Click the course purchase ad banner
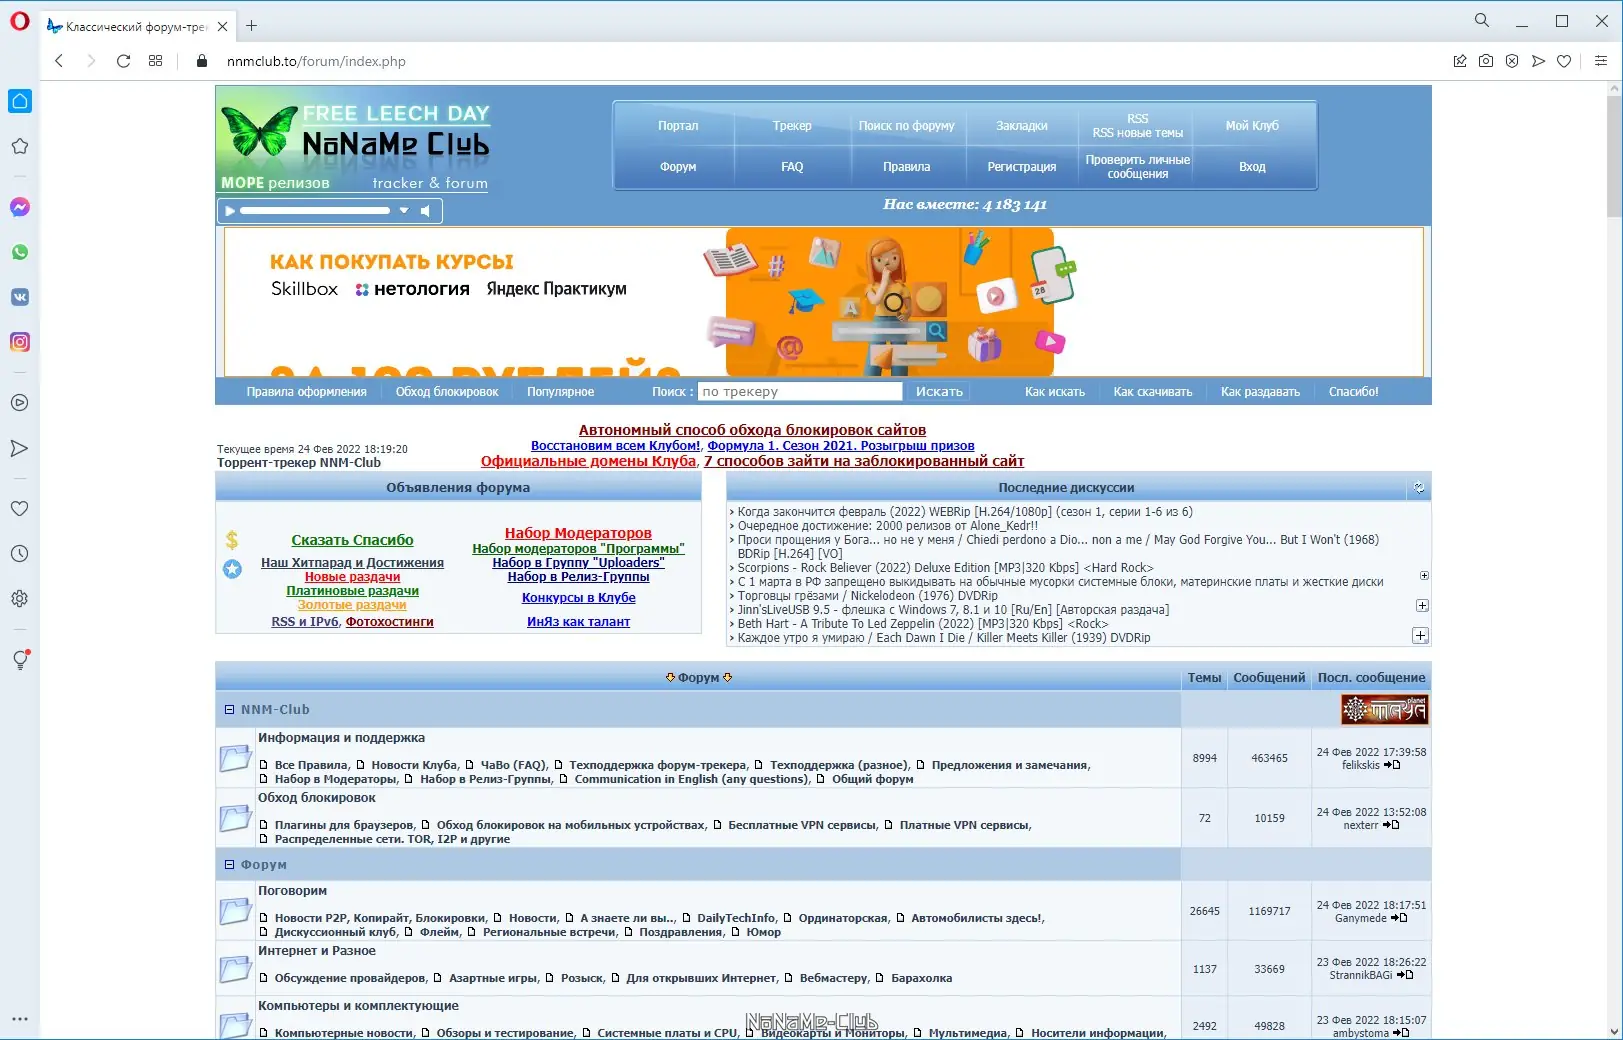Screen dimensions: 1623x1040 point(823,302)
